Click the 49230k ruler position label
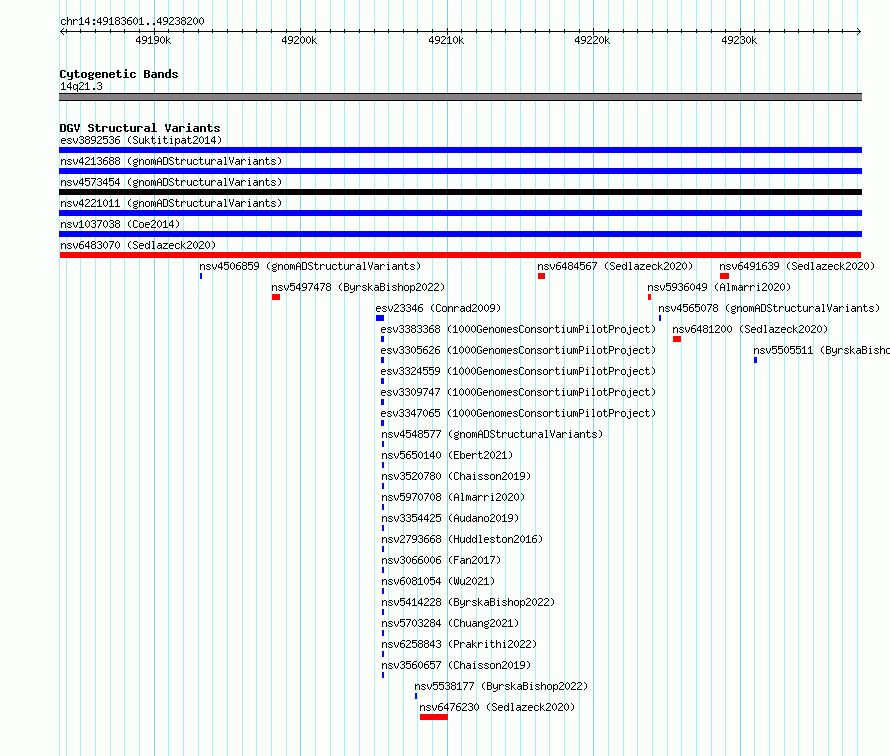Viewport: 890px width, 756px height. click(x=739, y=40)
